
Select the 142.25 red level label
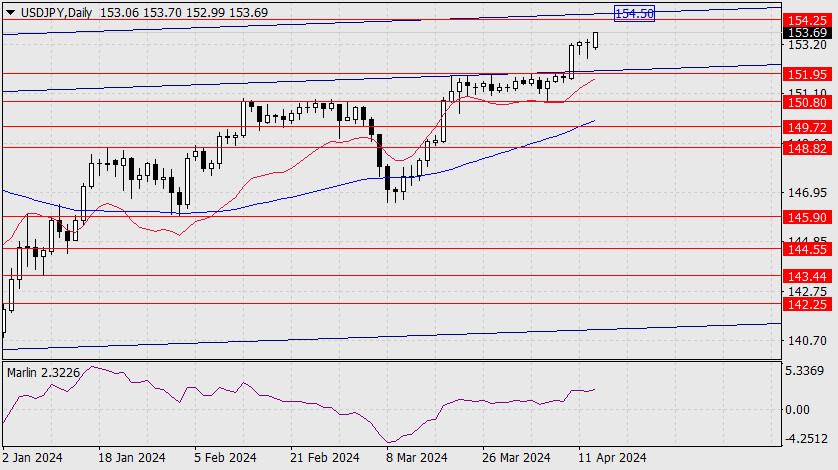click(808, 304)
